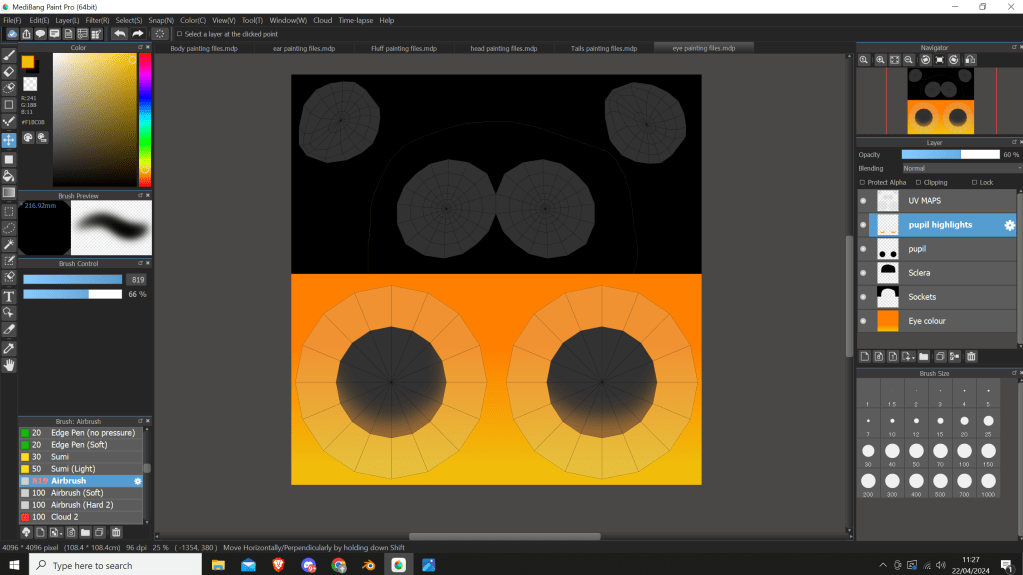Enable the Protect Alpha checkbox
This screenshot has width=1023, height=575.
click(862, 183)
